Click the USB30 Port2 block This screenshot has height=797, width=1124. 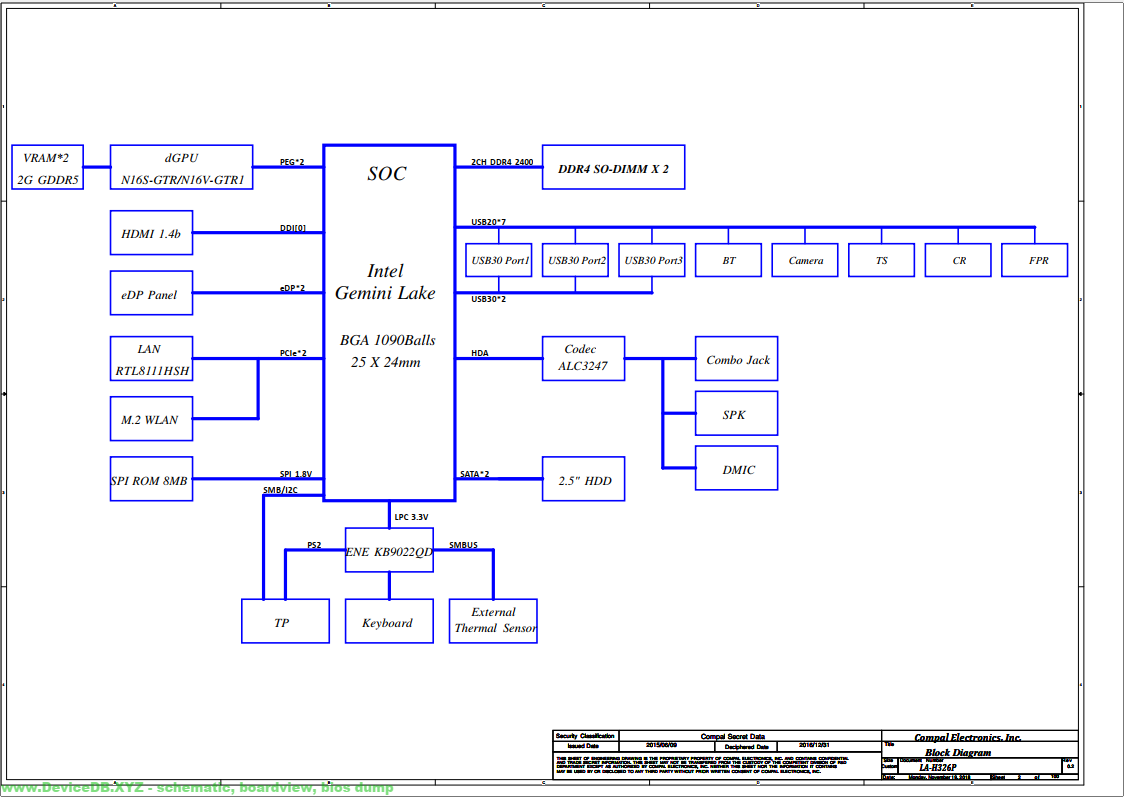[576, 260]
